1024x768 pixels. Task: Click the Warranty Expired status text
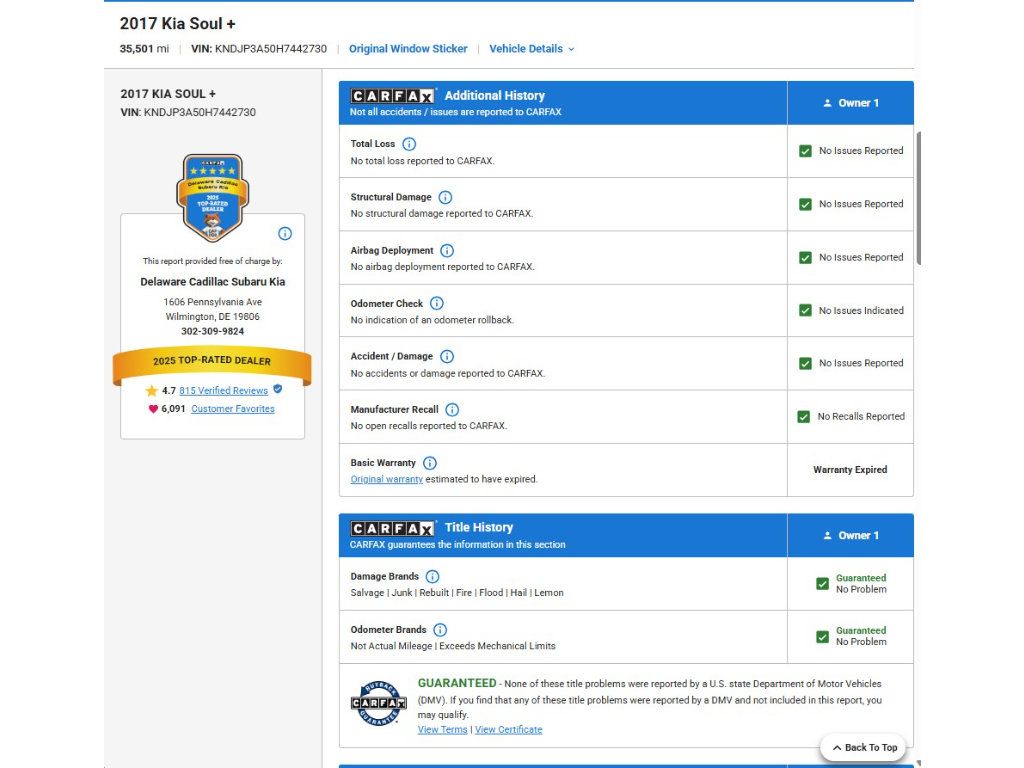click(850, 470)
